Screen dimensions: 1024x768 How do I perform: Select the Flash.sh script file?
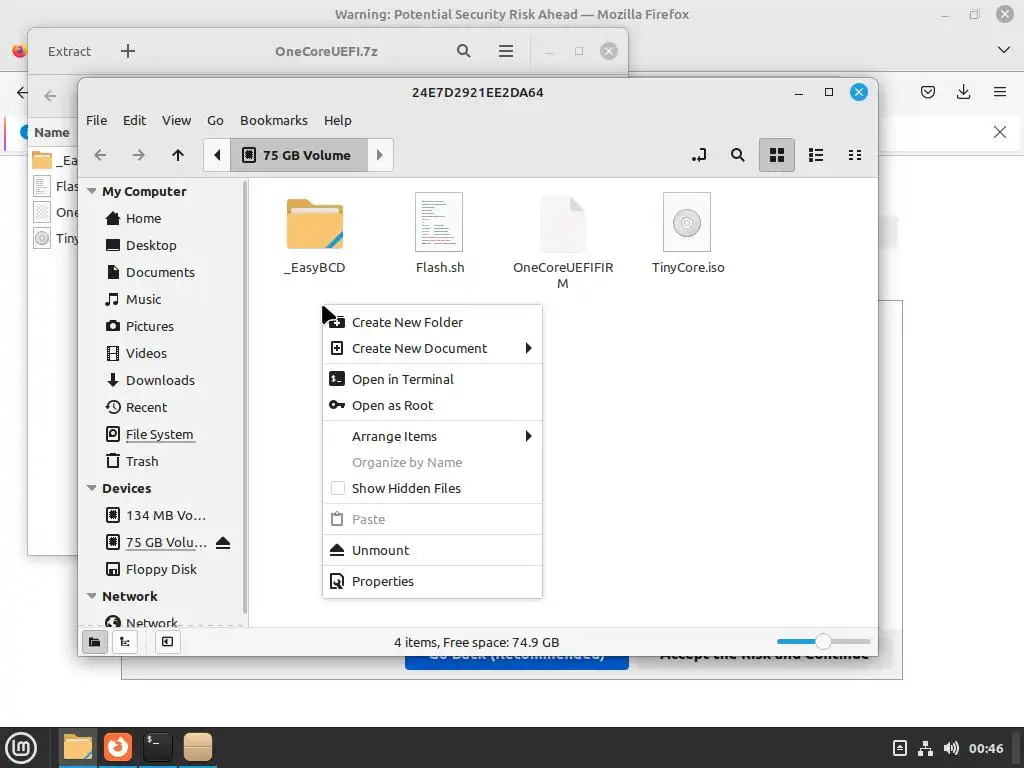(x=440, y=234)
